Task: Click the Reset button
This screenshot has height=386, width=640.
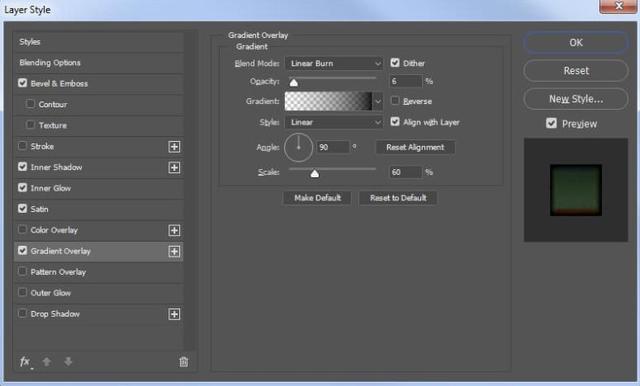Action: point(576,71)
